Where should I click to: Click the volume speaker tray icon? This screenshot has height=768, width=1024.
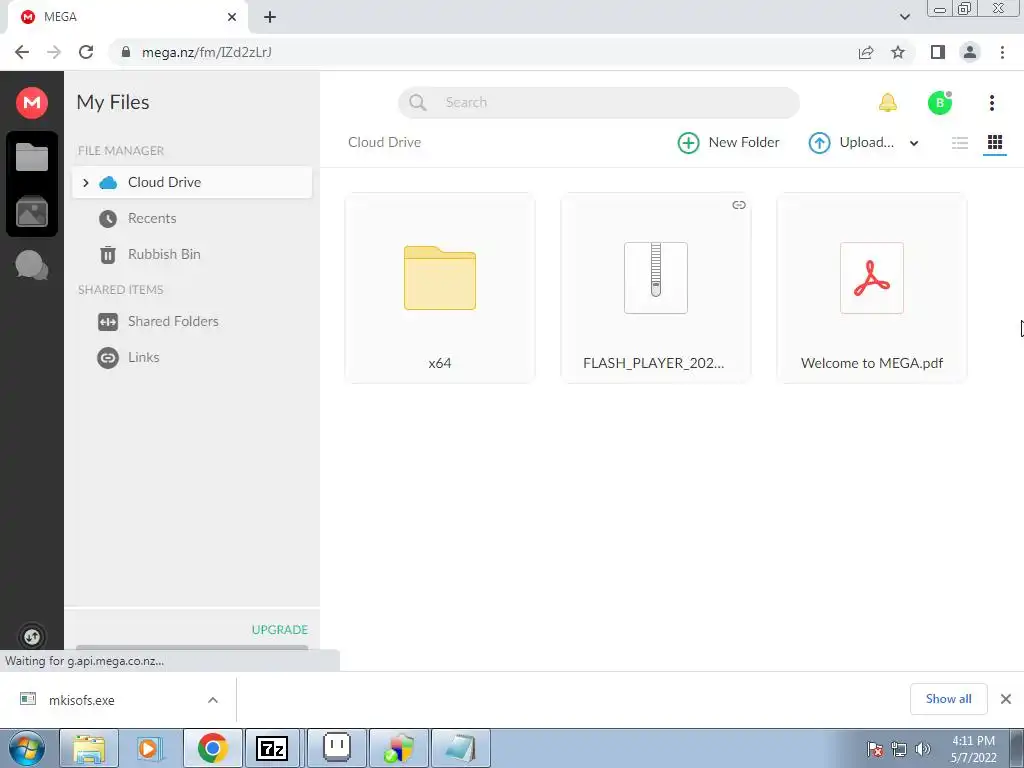(x=923, y=749)
